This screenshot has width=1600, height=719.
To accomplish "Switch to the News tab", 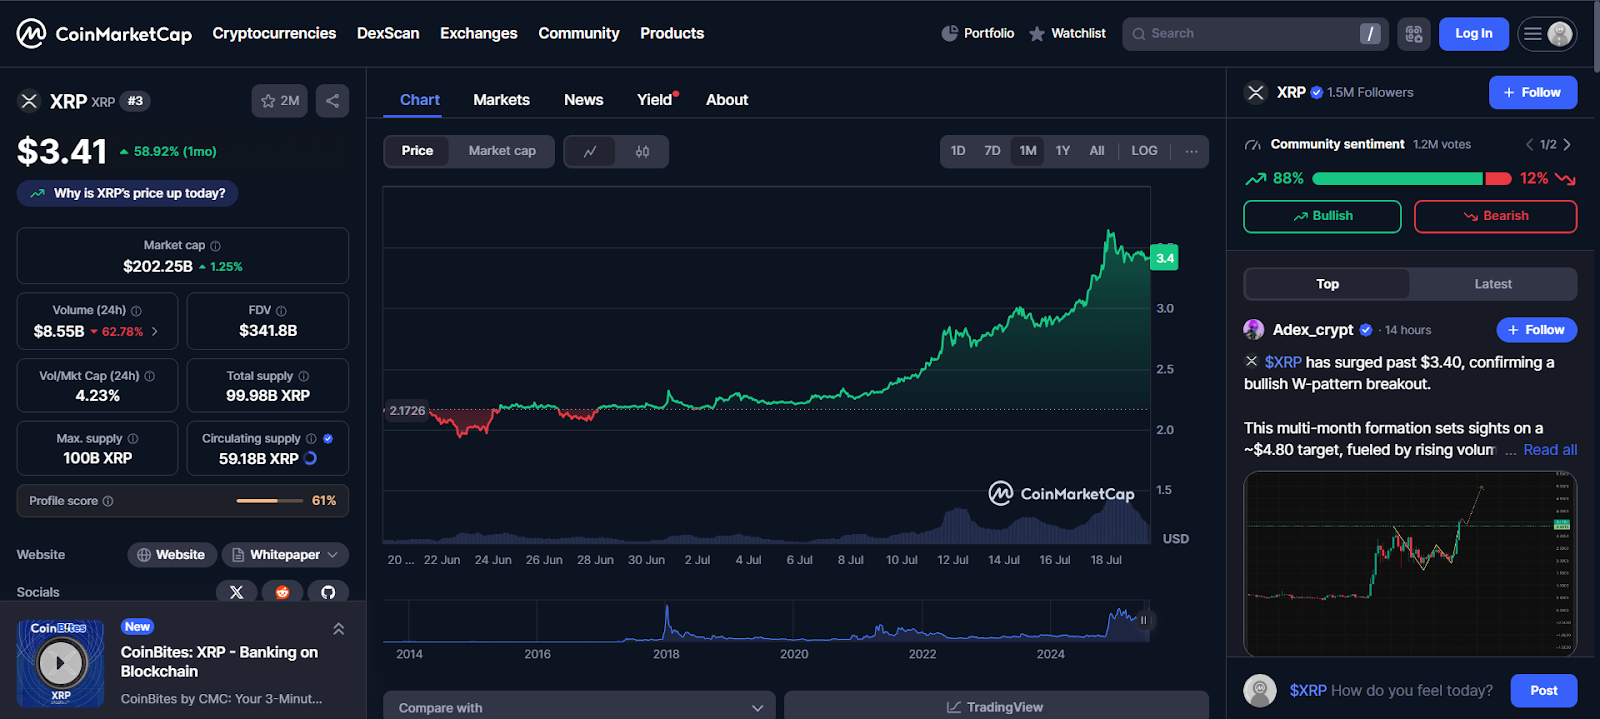I will tap(583, 100).
